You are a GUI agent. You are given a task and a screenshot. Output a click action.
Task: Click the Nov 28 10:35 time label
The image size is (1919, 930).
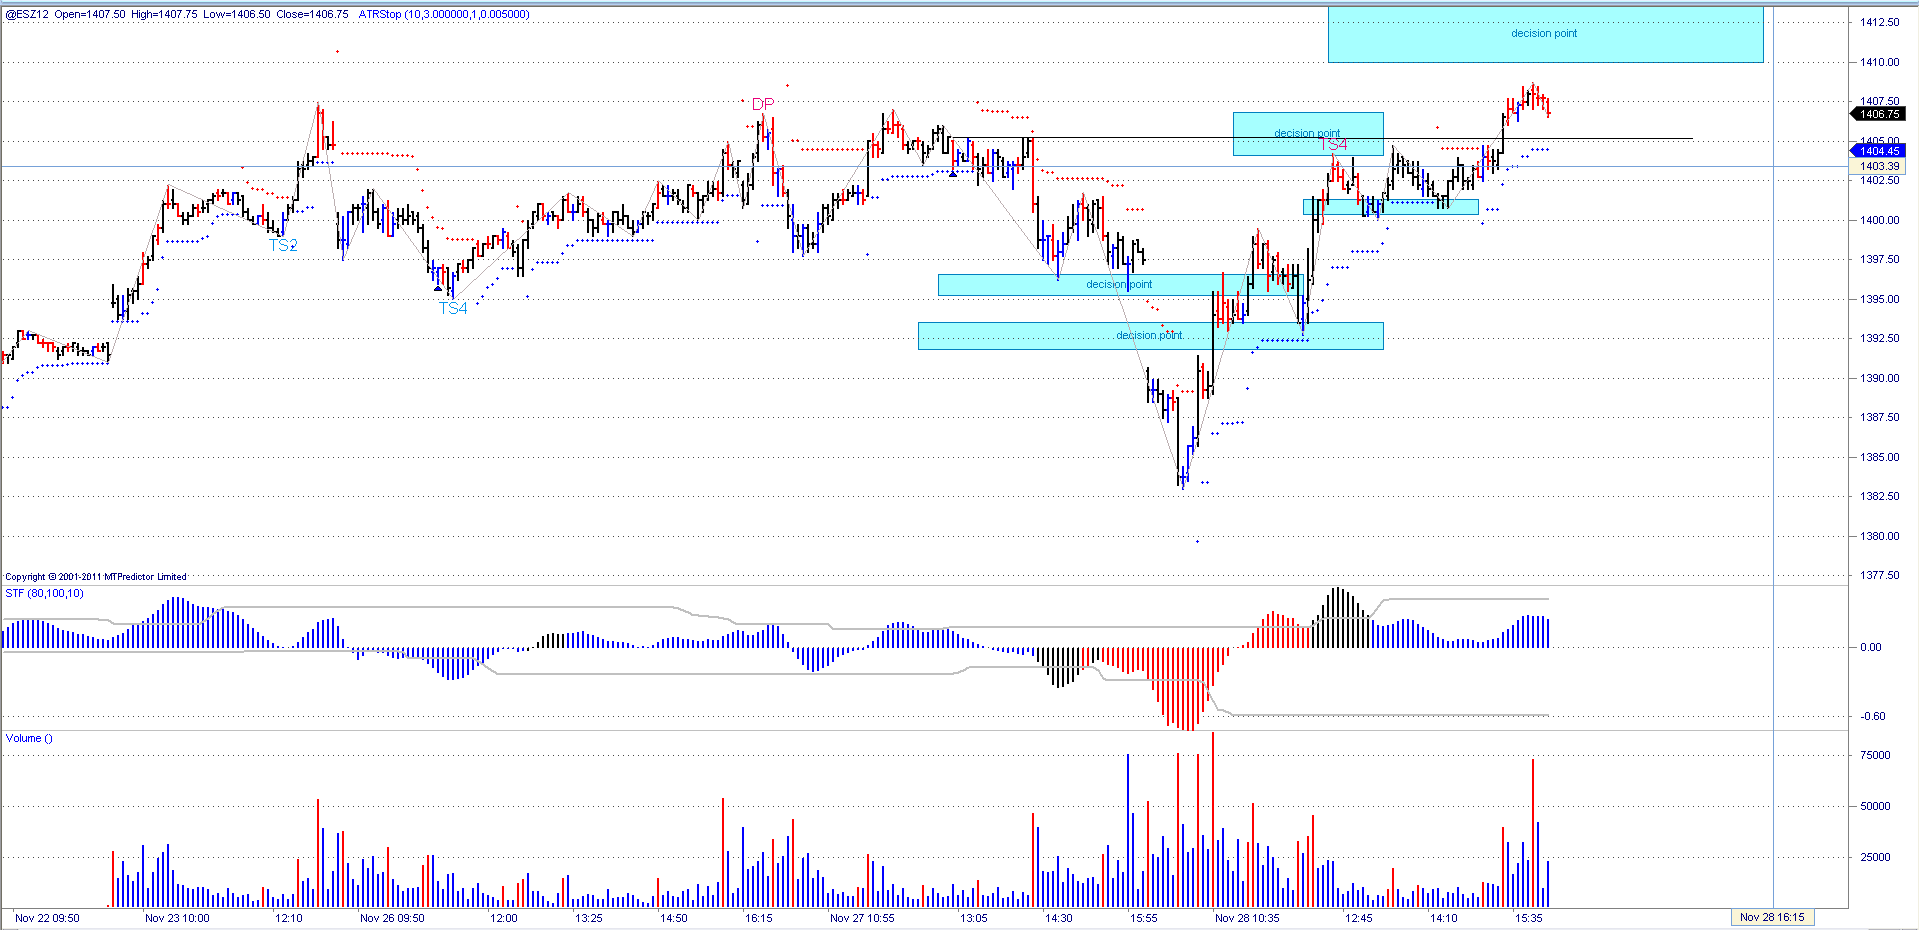coord(1247,918)
